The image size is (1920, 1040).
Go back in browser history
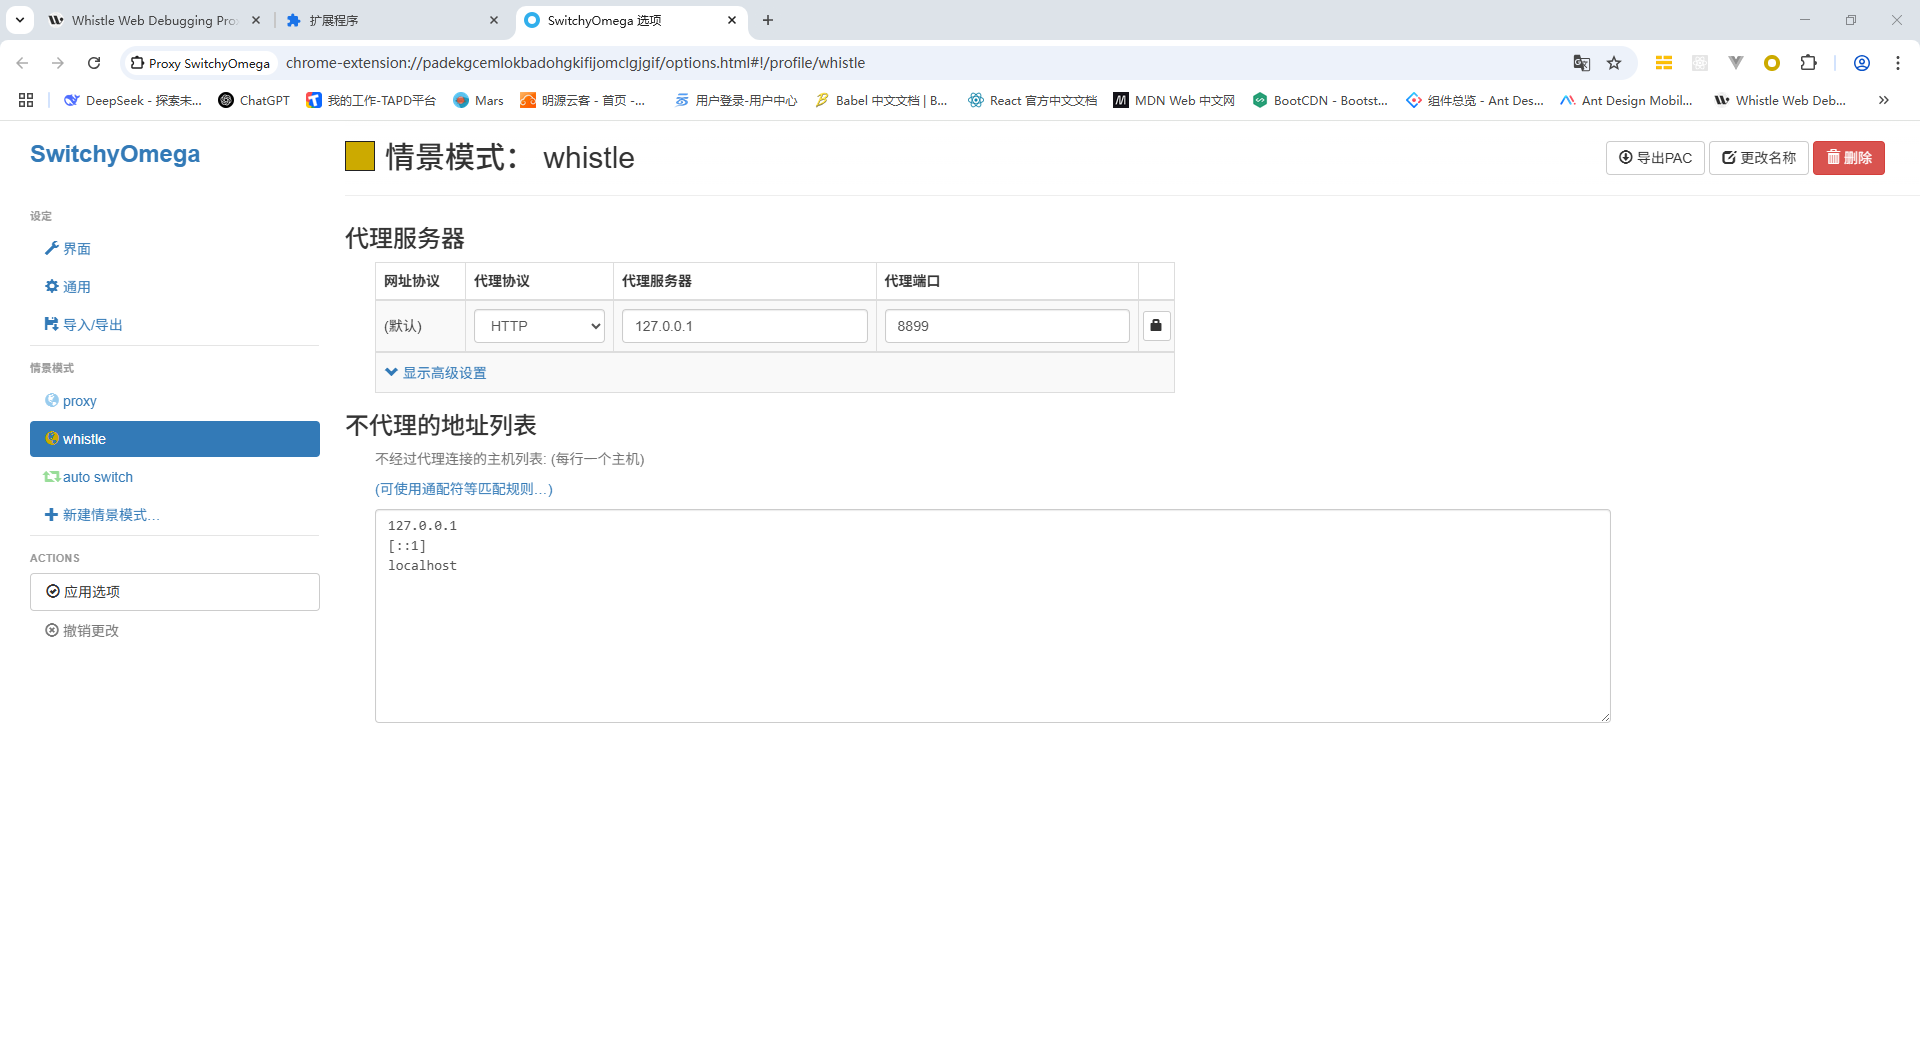(22, 63)
